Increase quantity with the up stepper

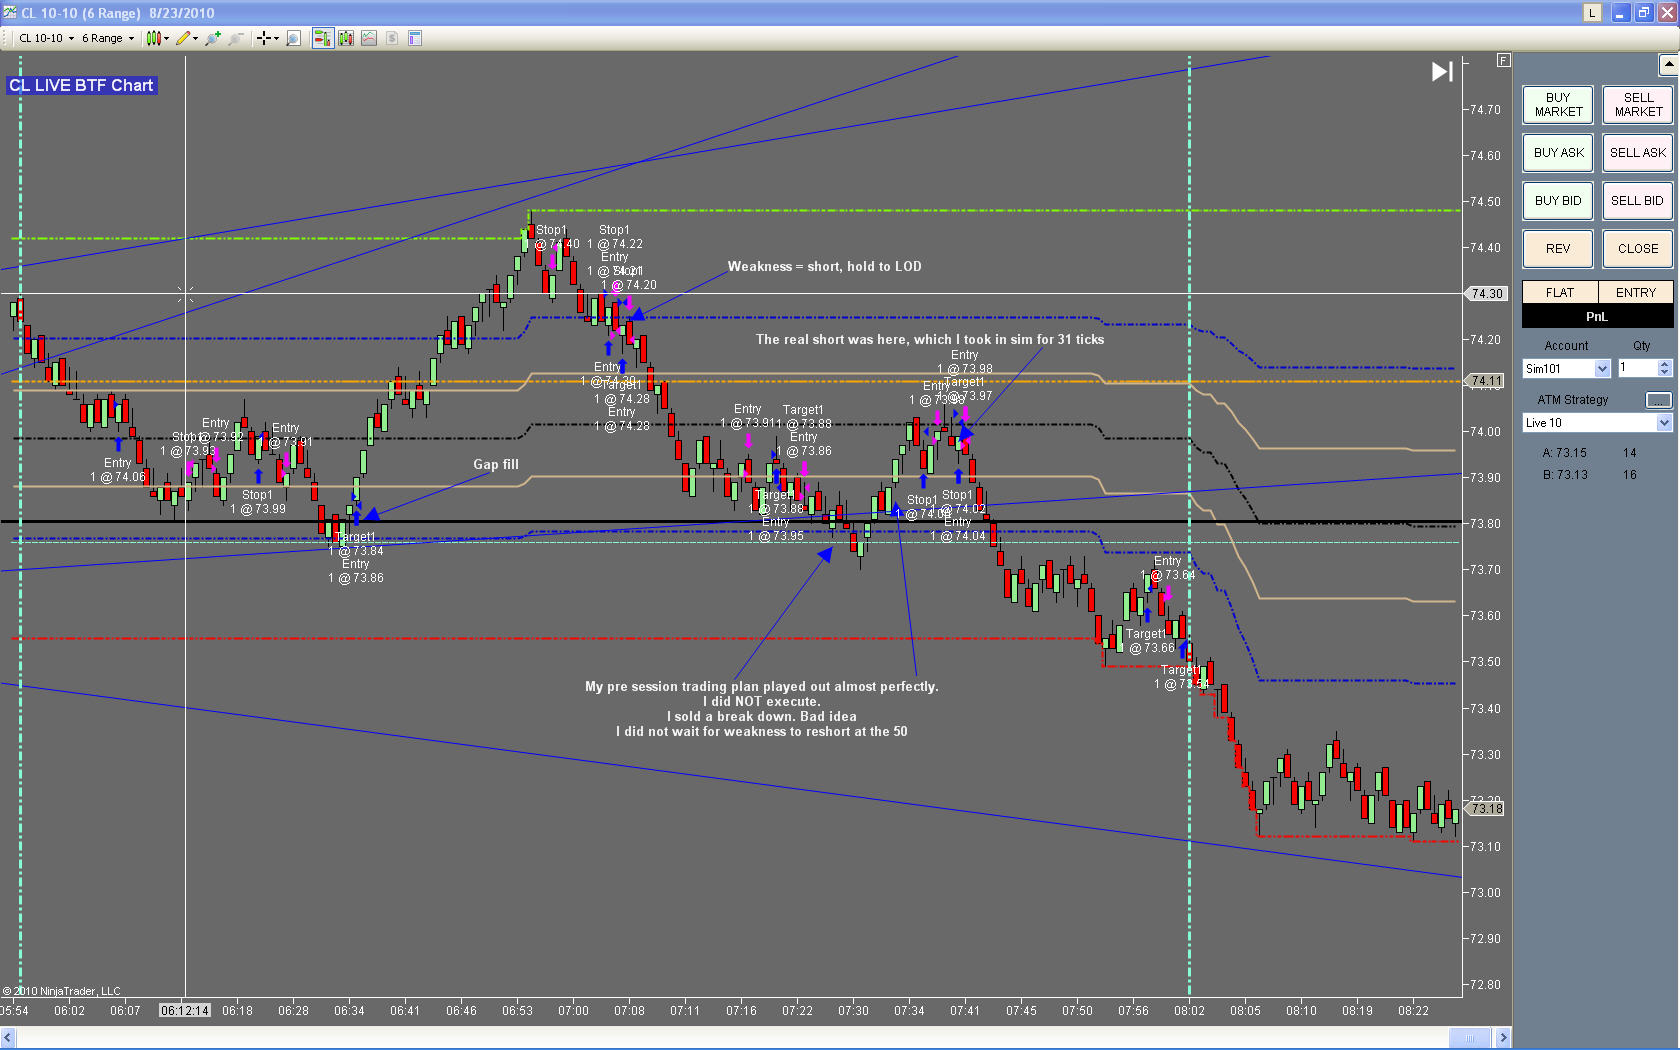click(1664, 364)
